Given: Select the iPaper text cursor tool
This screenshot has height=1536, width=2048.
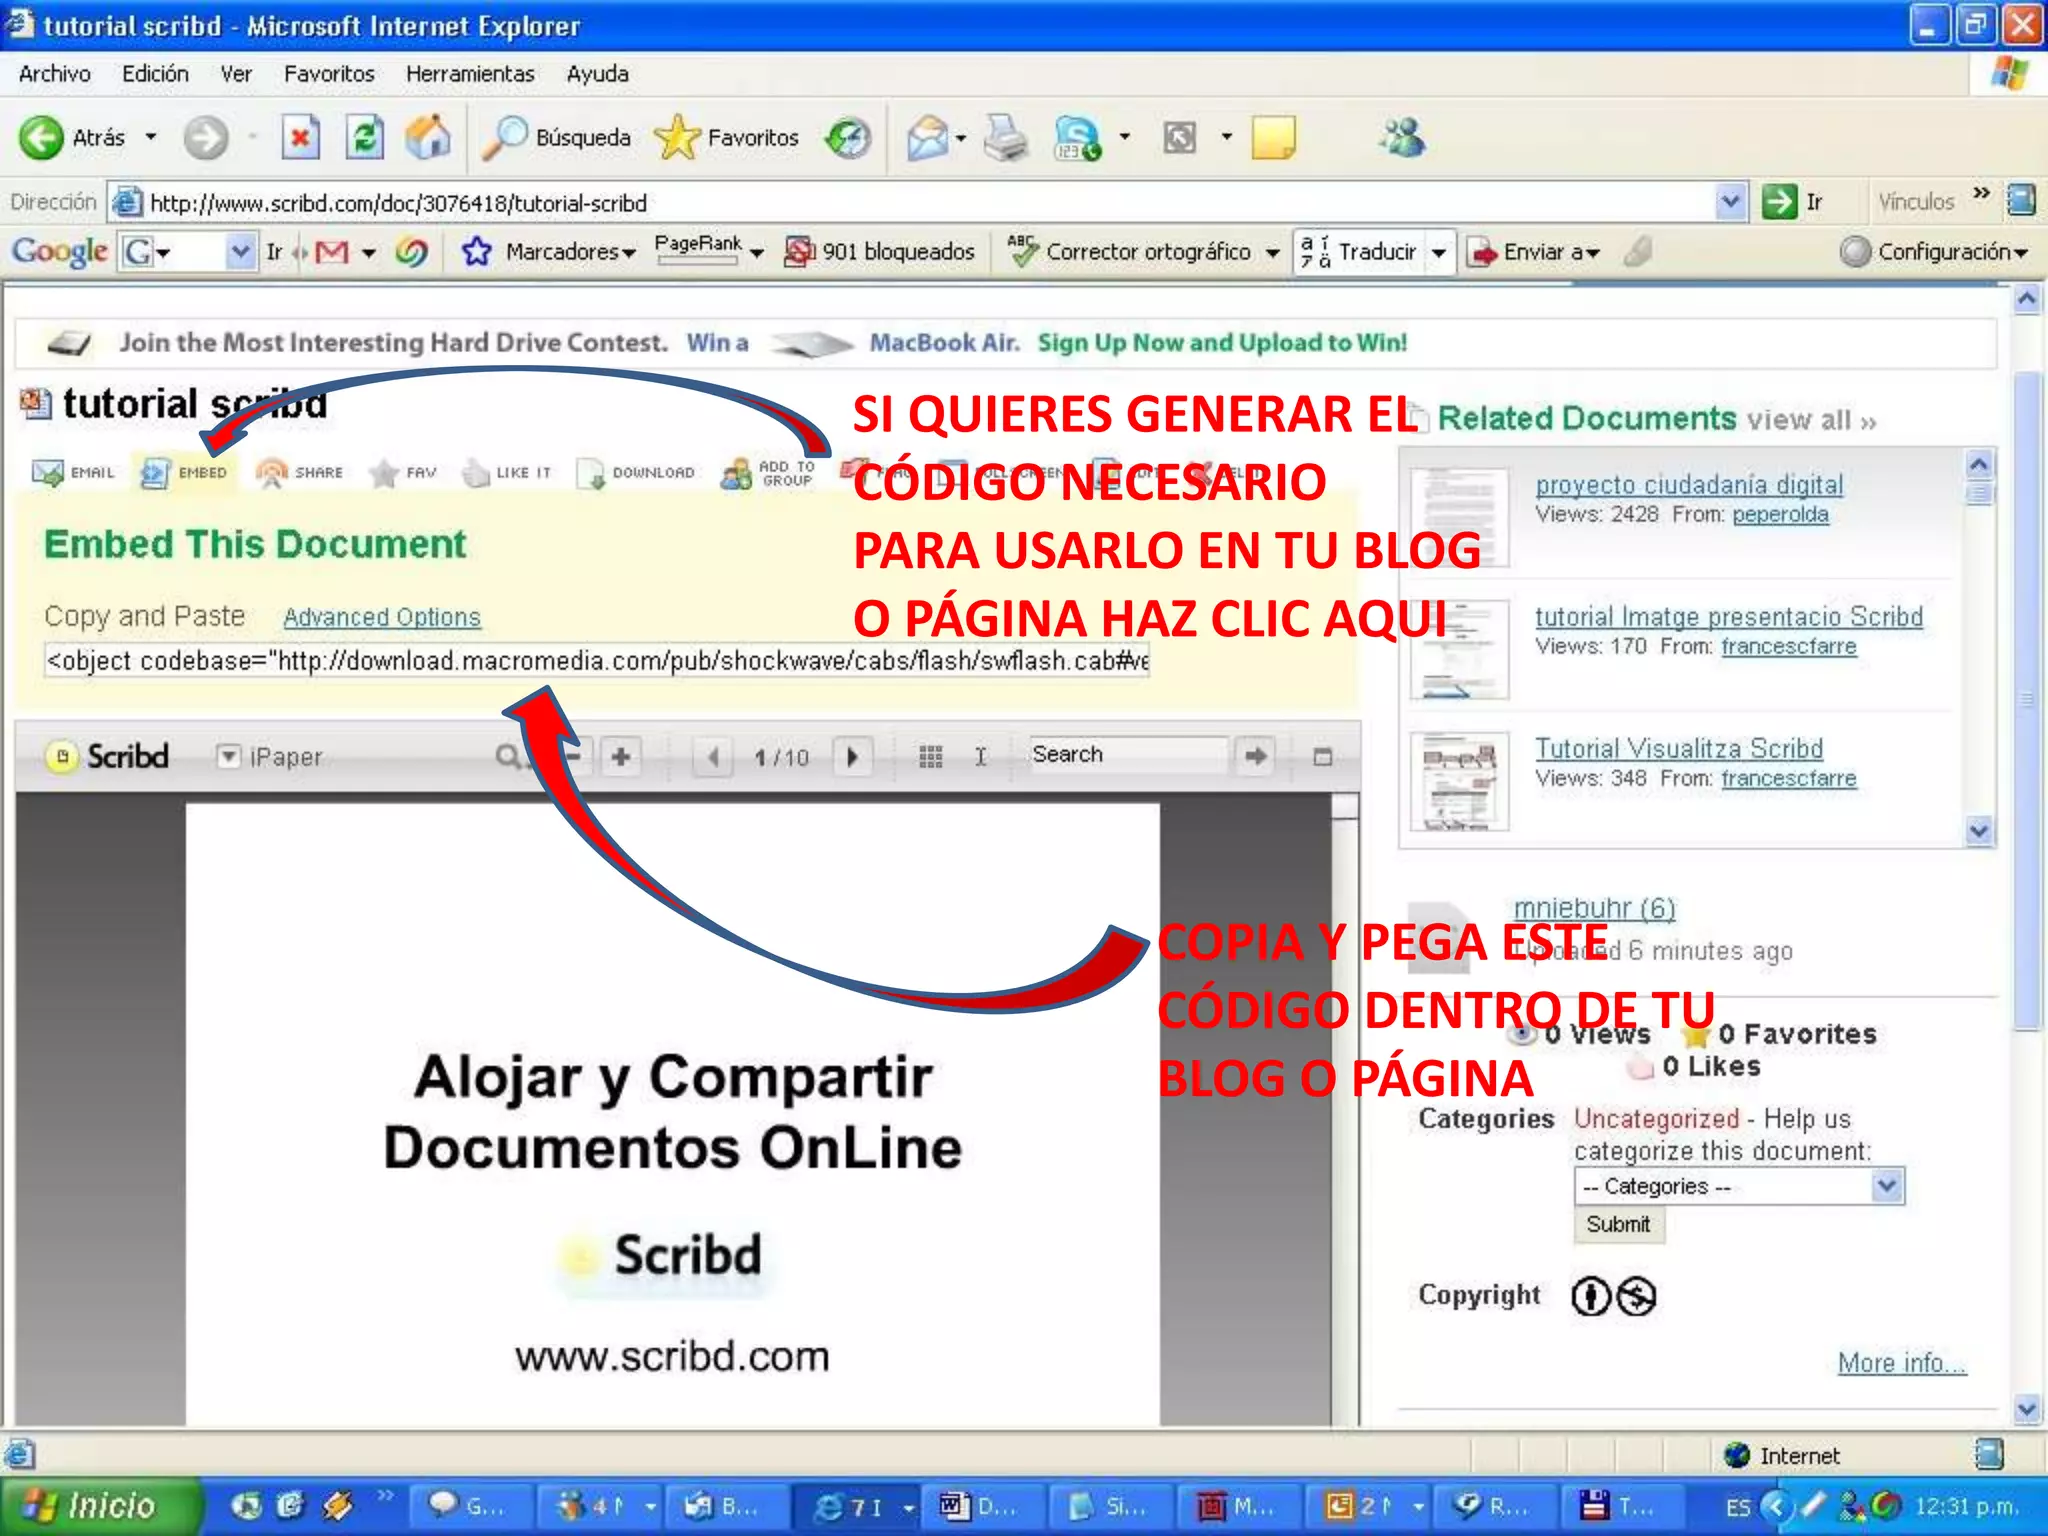Looking at the screenshot, I should tap(980, 756).
